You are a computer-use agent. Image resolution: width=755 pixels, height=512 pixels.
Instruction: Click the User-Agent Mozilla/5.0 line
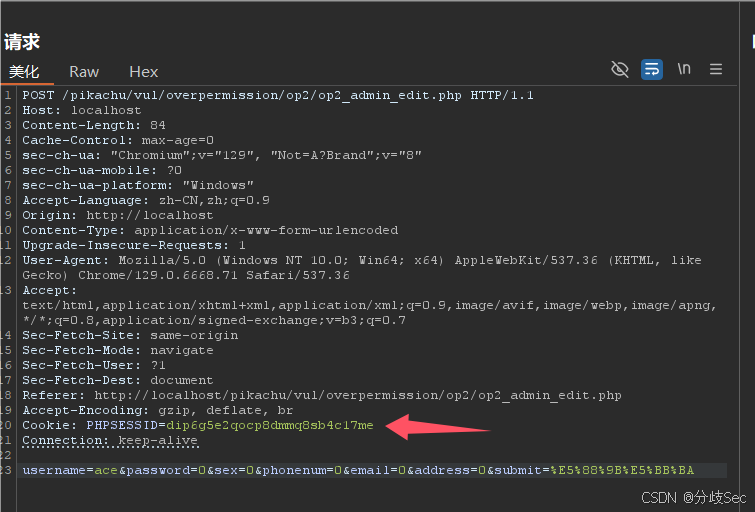click(x=362, y=260)
